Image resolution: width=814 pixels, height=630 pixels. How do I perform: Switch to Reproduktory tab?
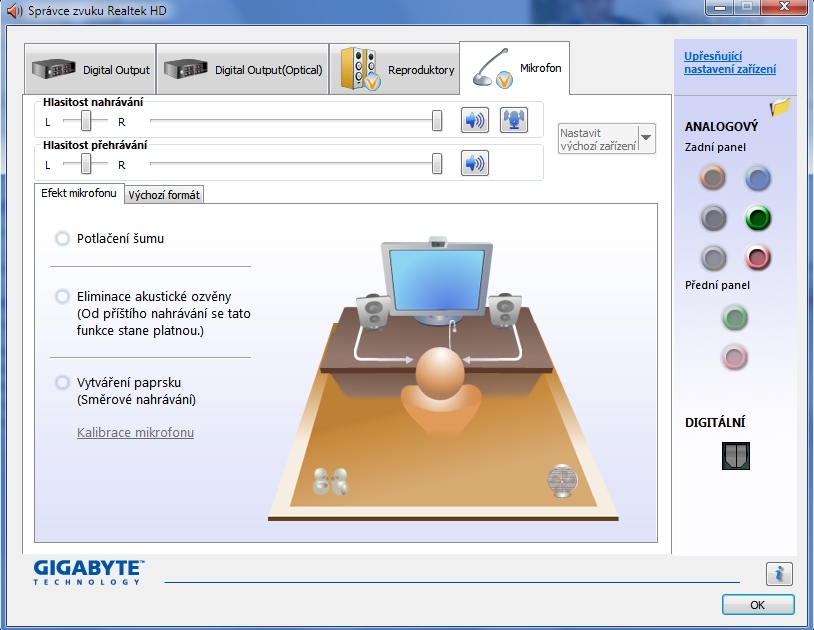(x=395, y=70)
